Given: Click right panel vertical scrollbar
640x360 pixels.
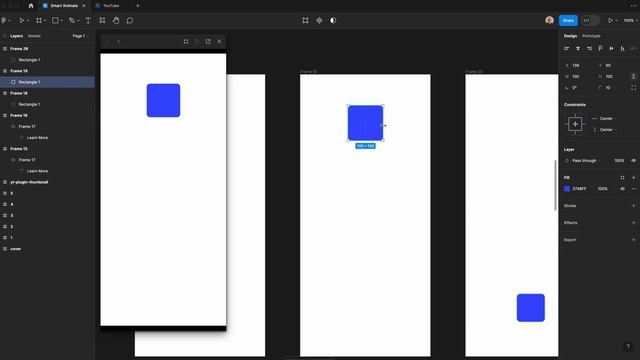Looking at the screenshot, I should click(555, 185).
